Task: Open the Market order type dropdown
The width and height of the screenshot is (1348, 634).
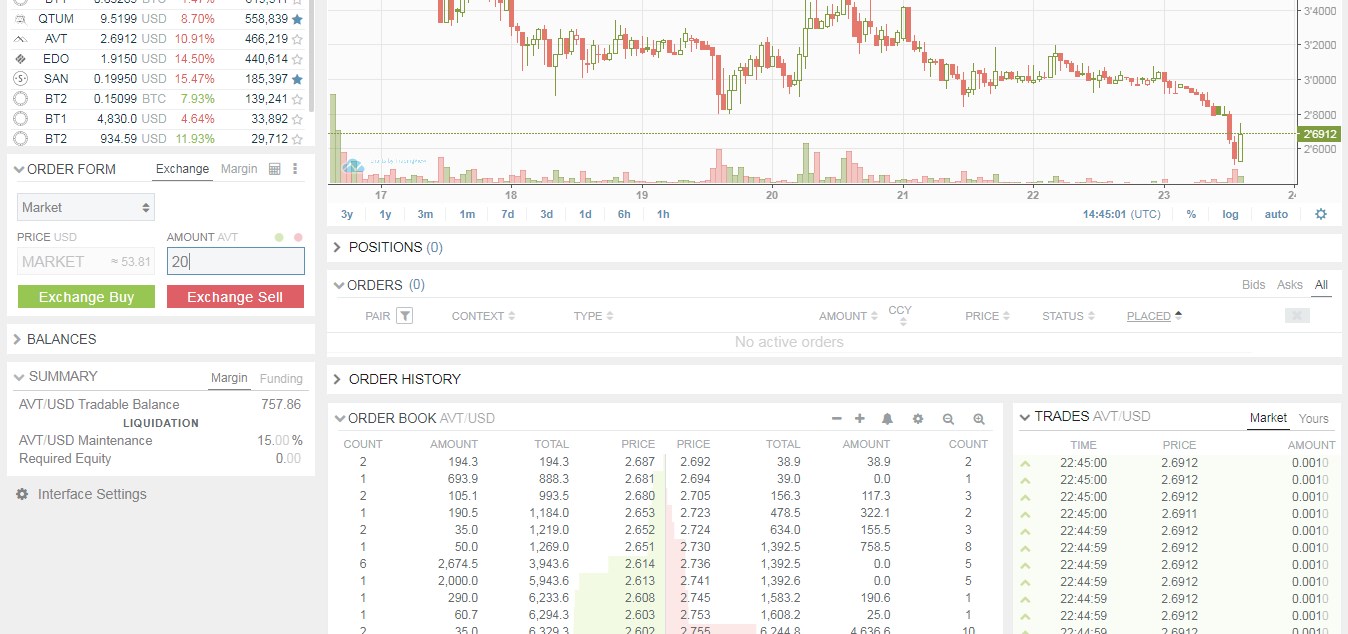Action: click(85, 207)
